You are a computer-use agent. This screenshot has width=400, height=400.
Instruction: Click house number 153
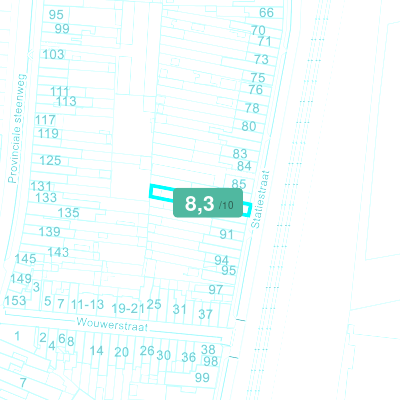(x=15, y=301)
